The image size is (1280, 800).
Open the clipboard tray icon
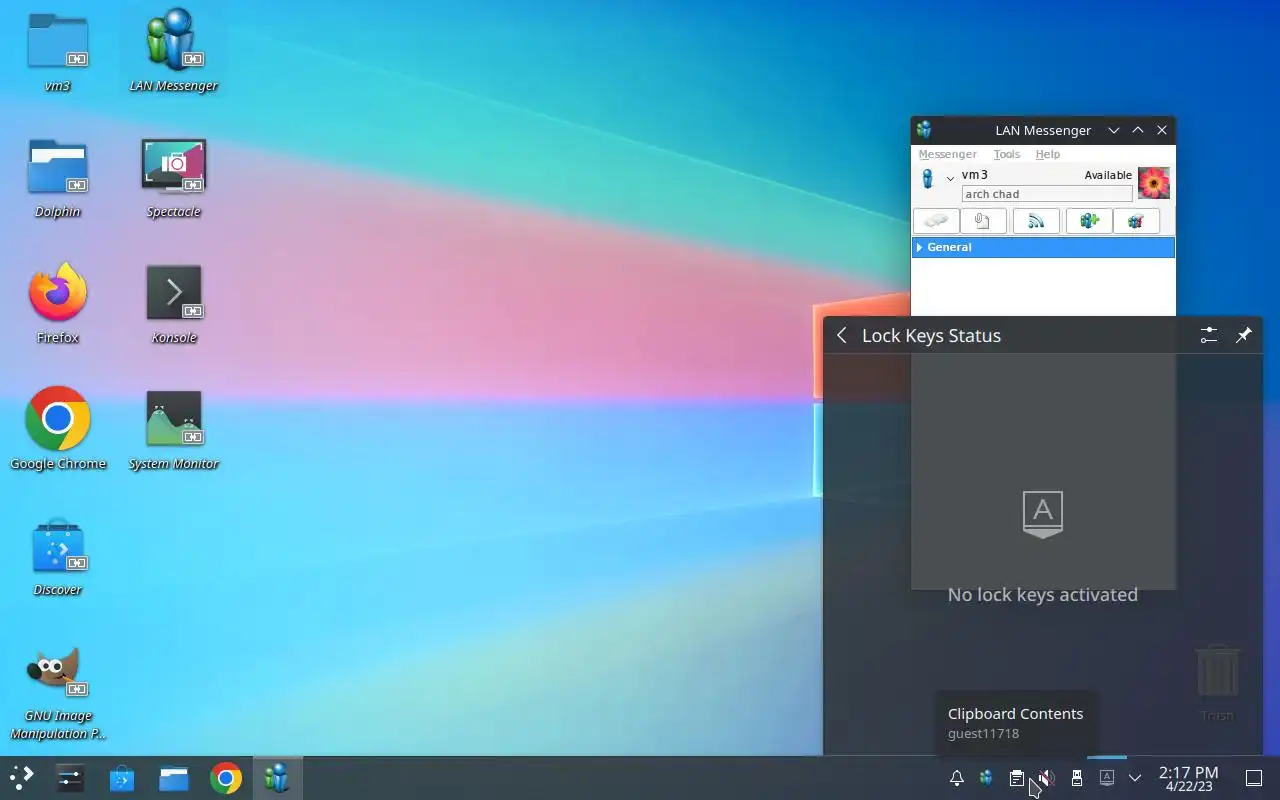(x=1016, y=778)
